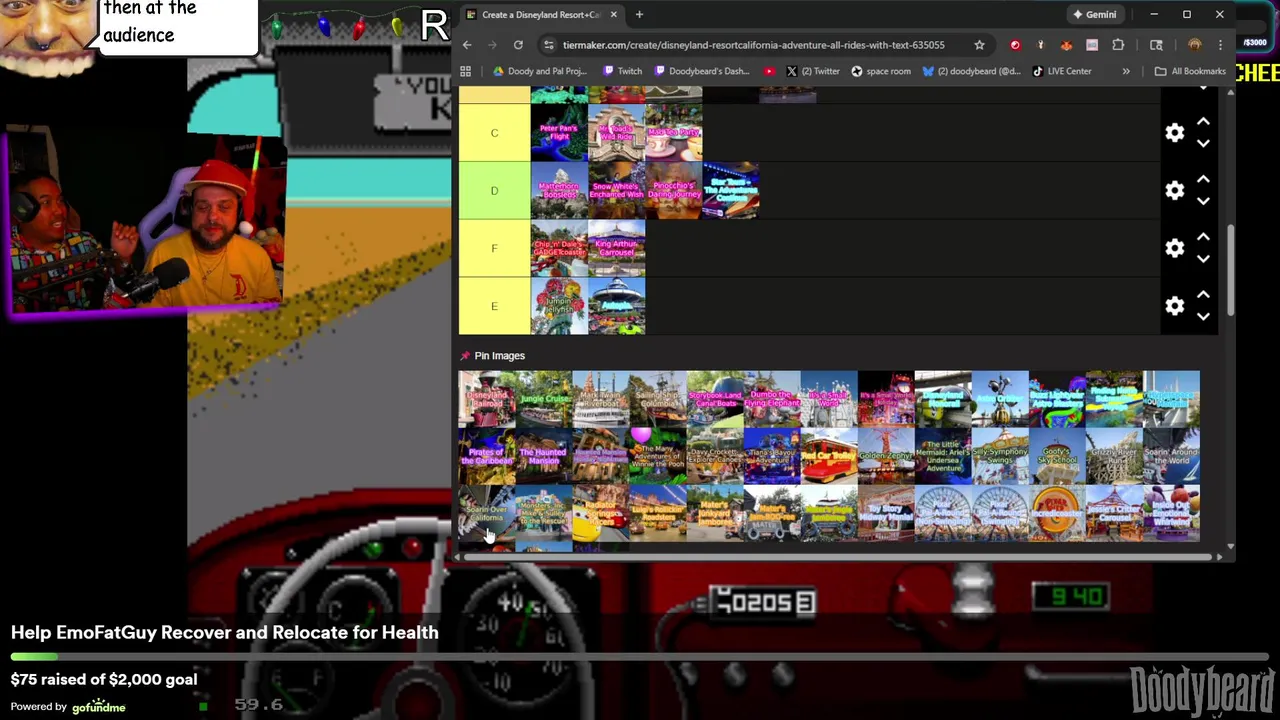Screen dimensions: 1280x720
Task: Select Peter Pan's Flight in tier C
Action: 559,133
